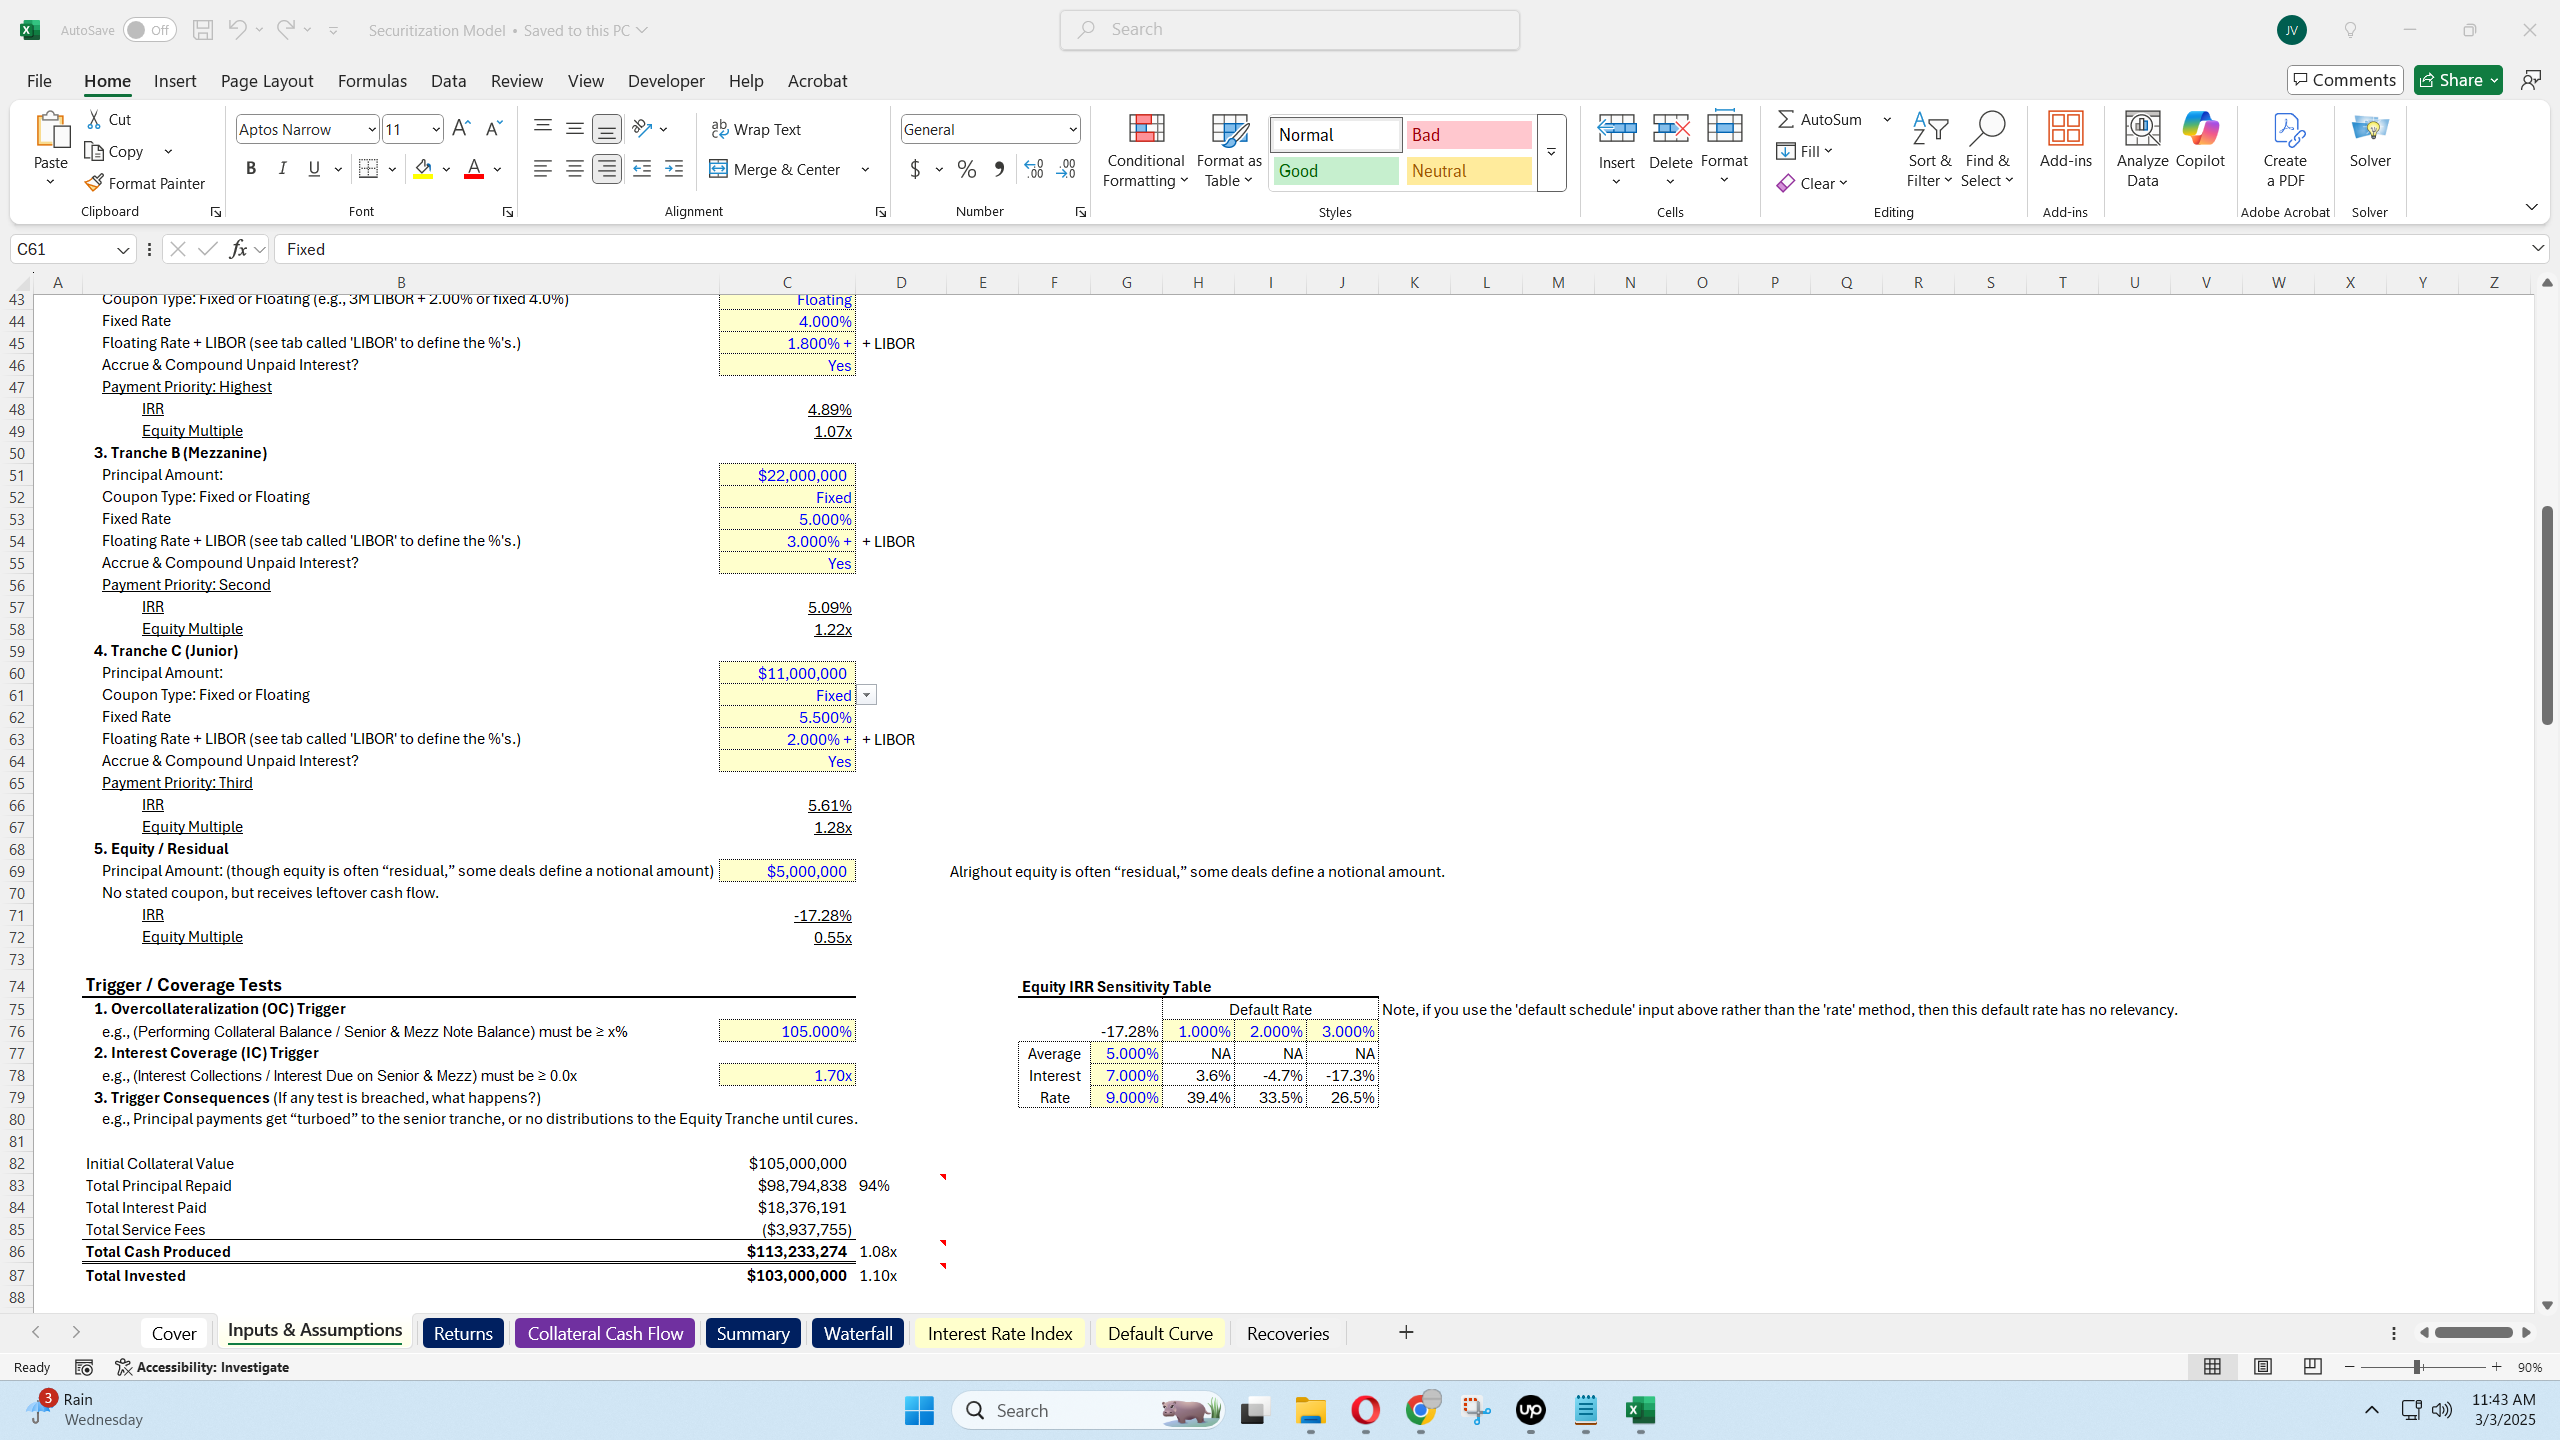Click the Increase Indent icon
The height and width of the screenshot is (1440, 2560).
click(x=674, y=169)
